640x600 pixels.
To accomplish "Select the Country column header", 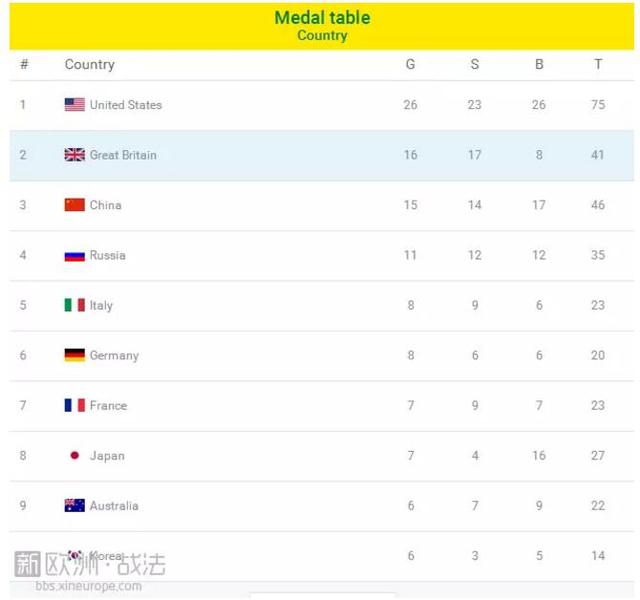I will tap(90, 64).
